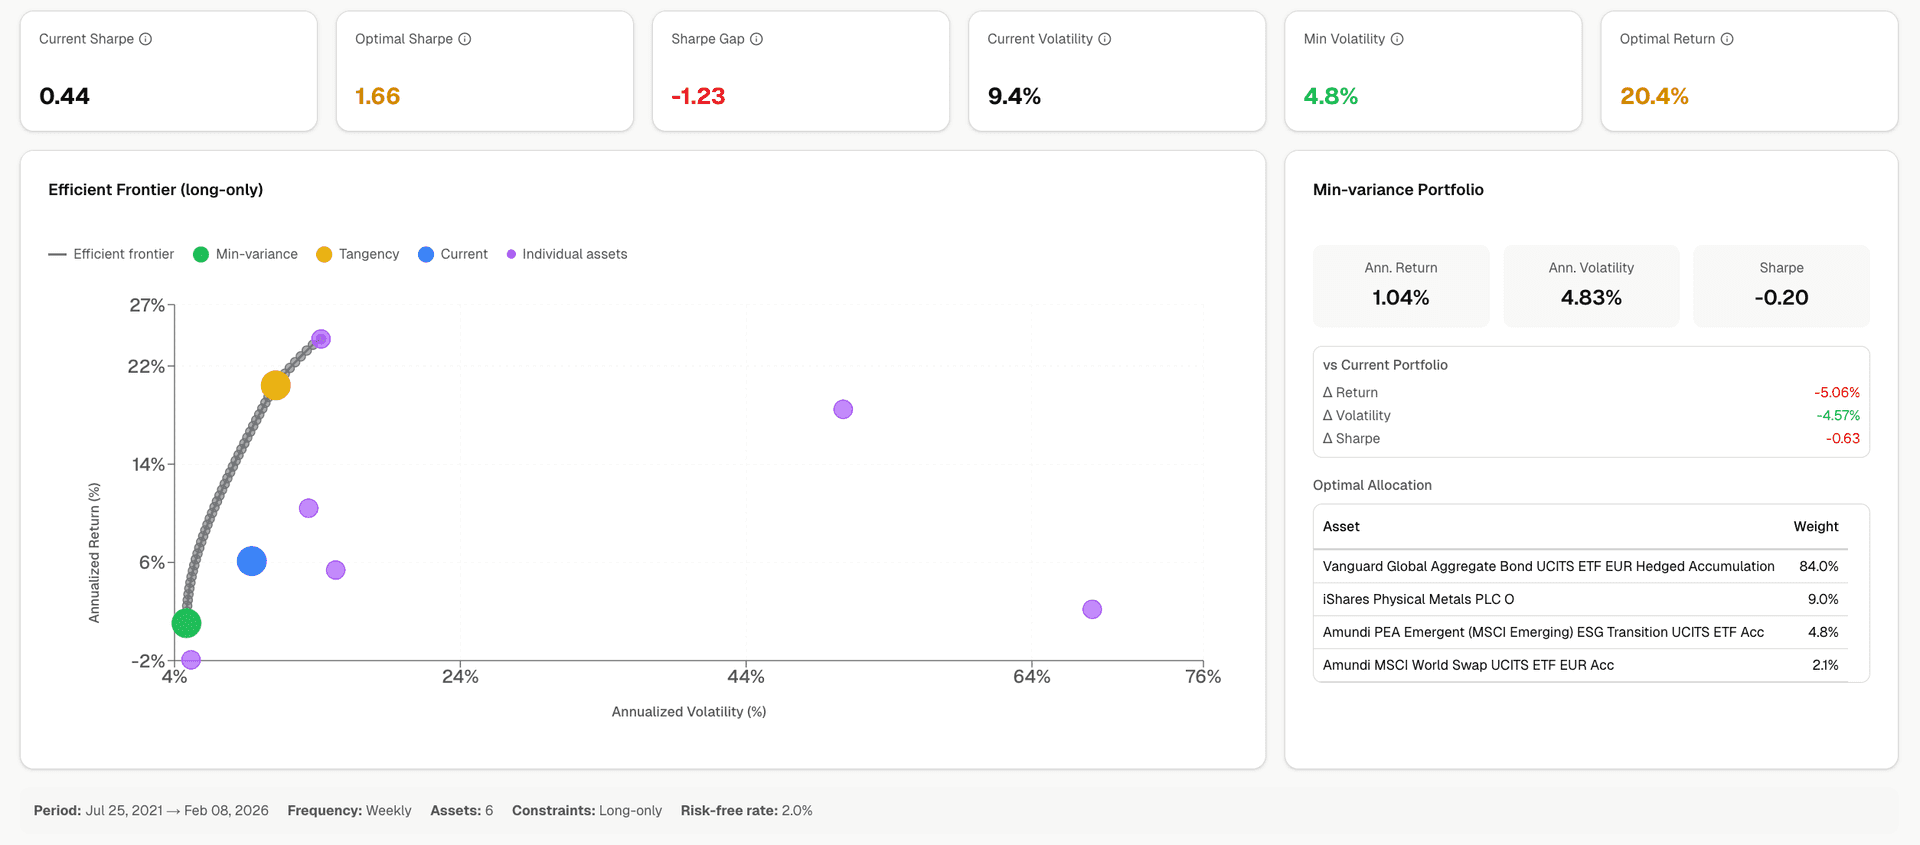Viewport: 1920px width, 845px height.
Task: Click the Weight column header
Action: pos(1815,526)
